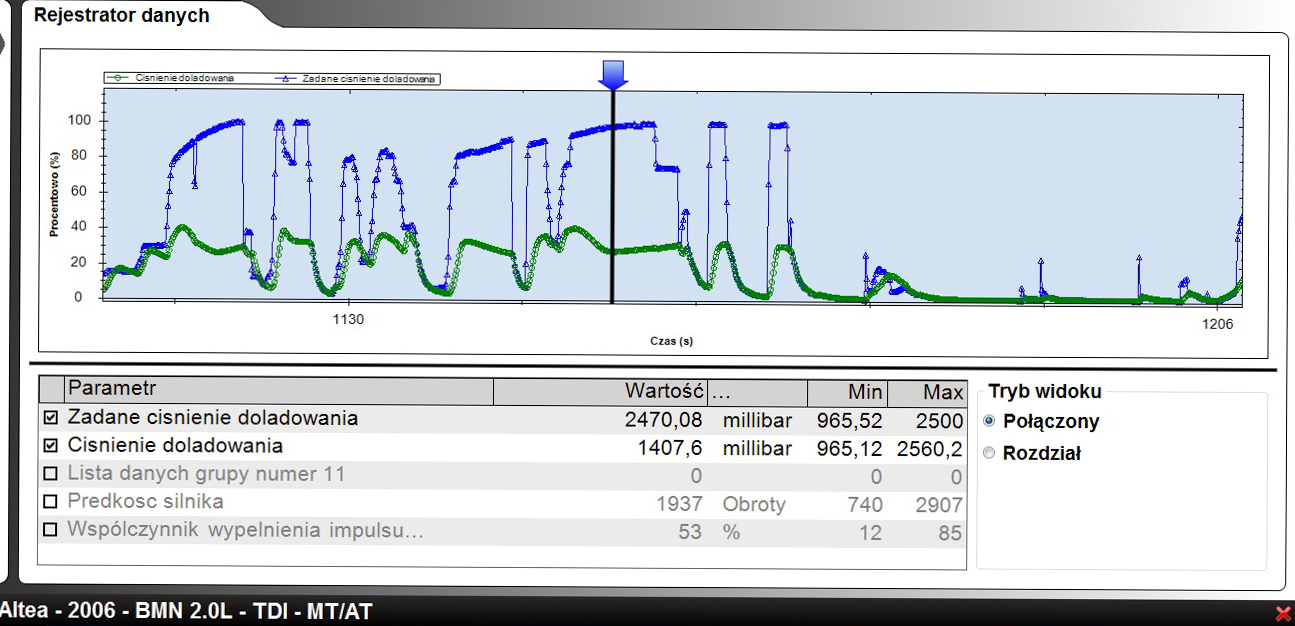
Task: Click the green Cisnienie doladowania legend entry
Action: click(170, 77)
